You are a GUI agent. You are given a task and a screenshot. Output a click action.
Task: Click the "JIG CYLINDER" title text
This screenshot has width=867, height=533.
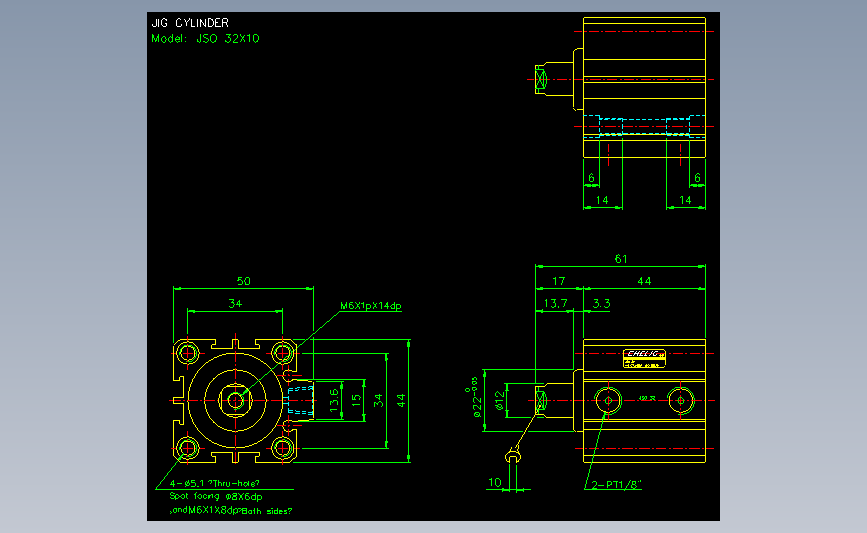tap(190, 23)
